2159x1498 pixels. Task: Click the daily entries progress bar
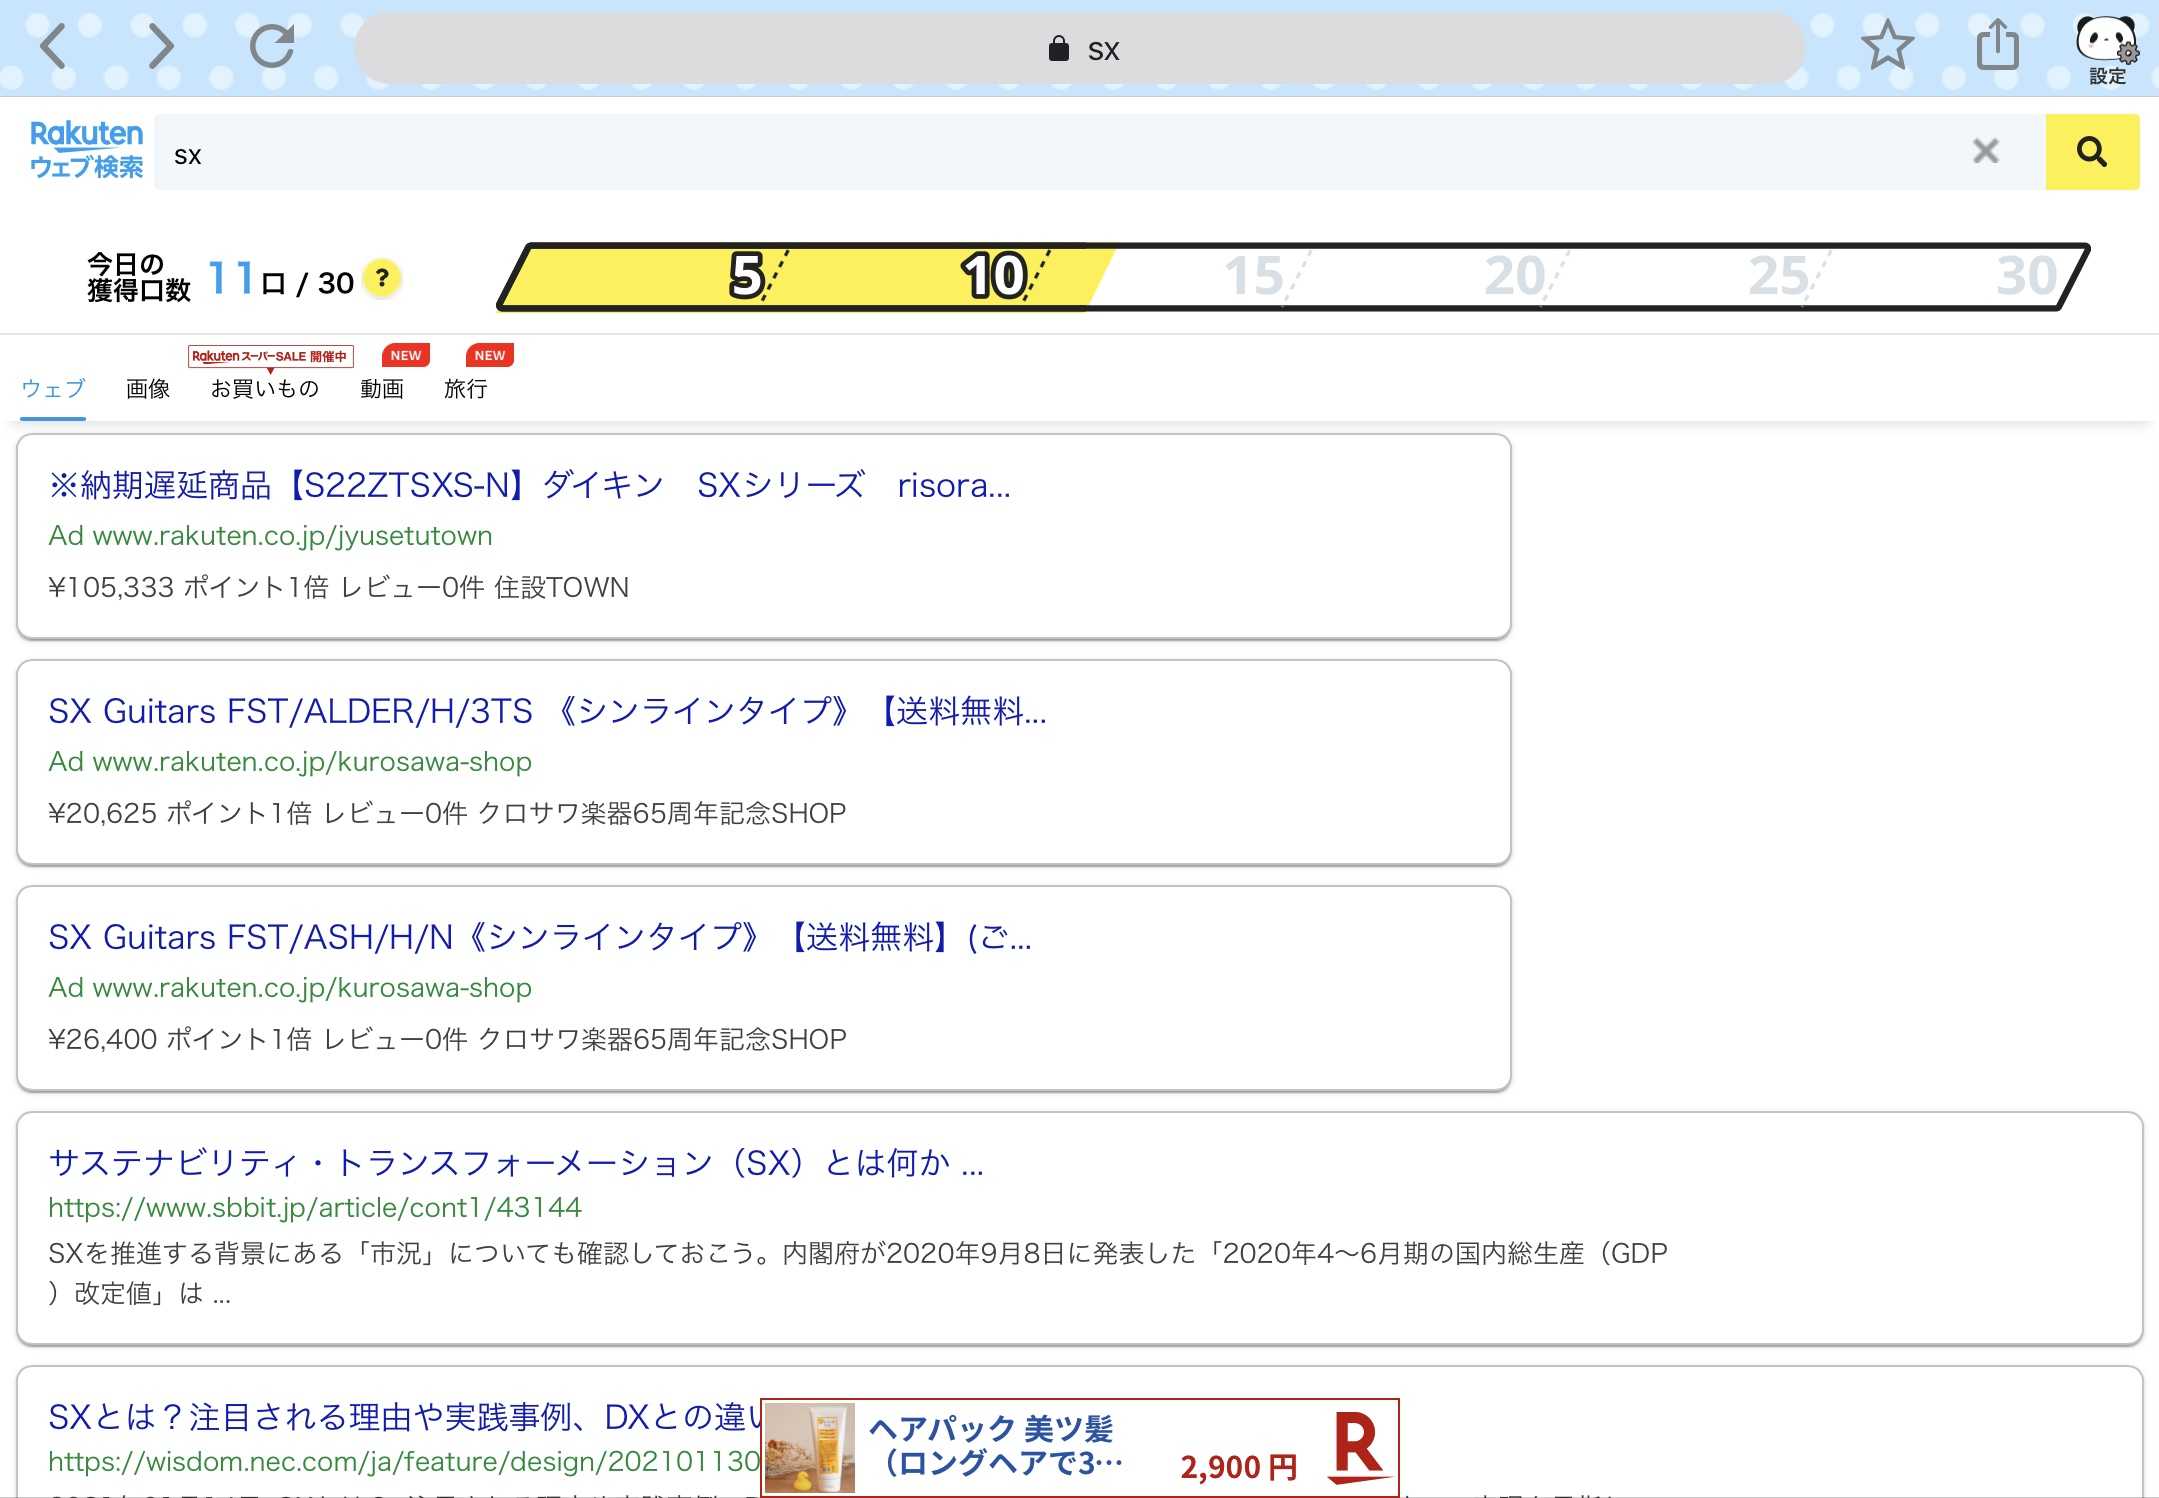(1292, 277)
